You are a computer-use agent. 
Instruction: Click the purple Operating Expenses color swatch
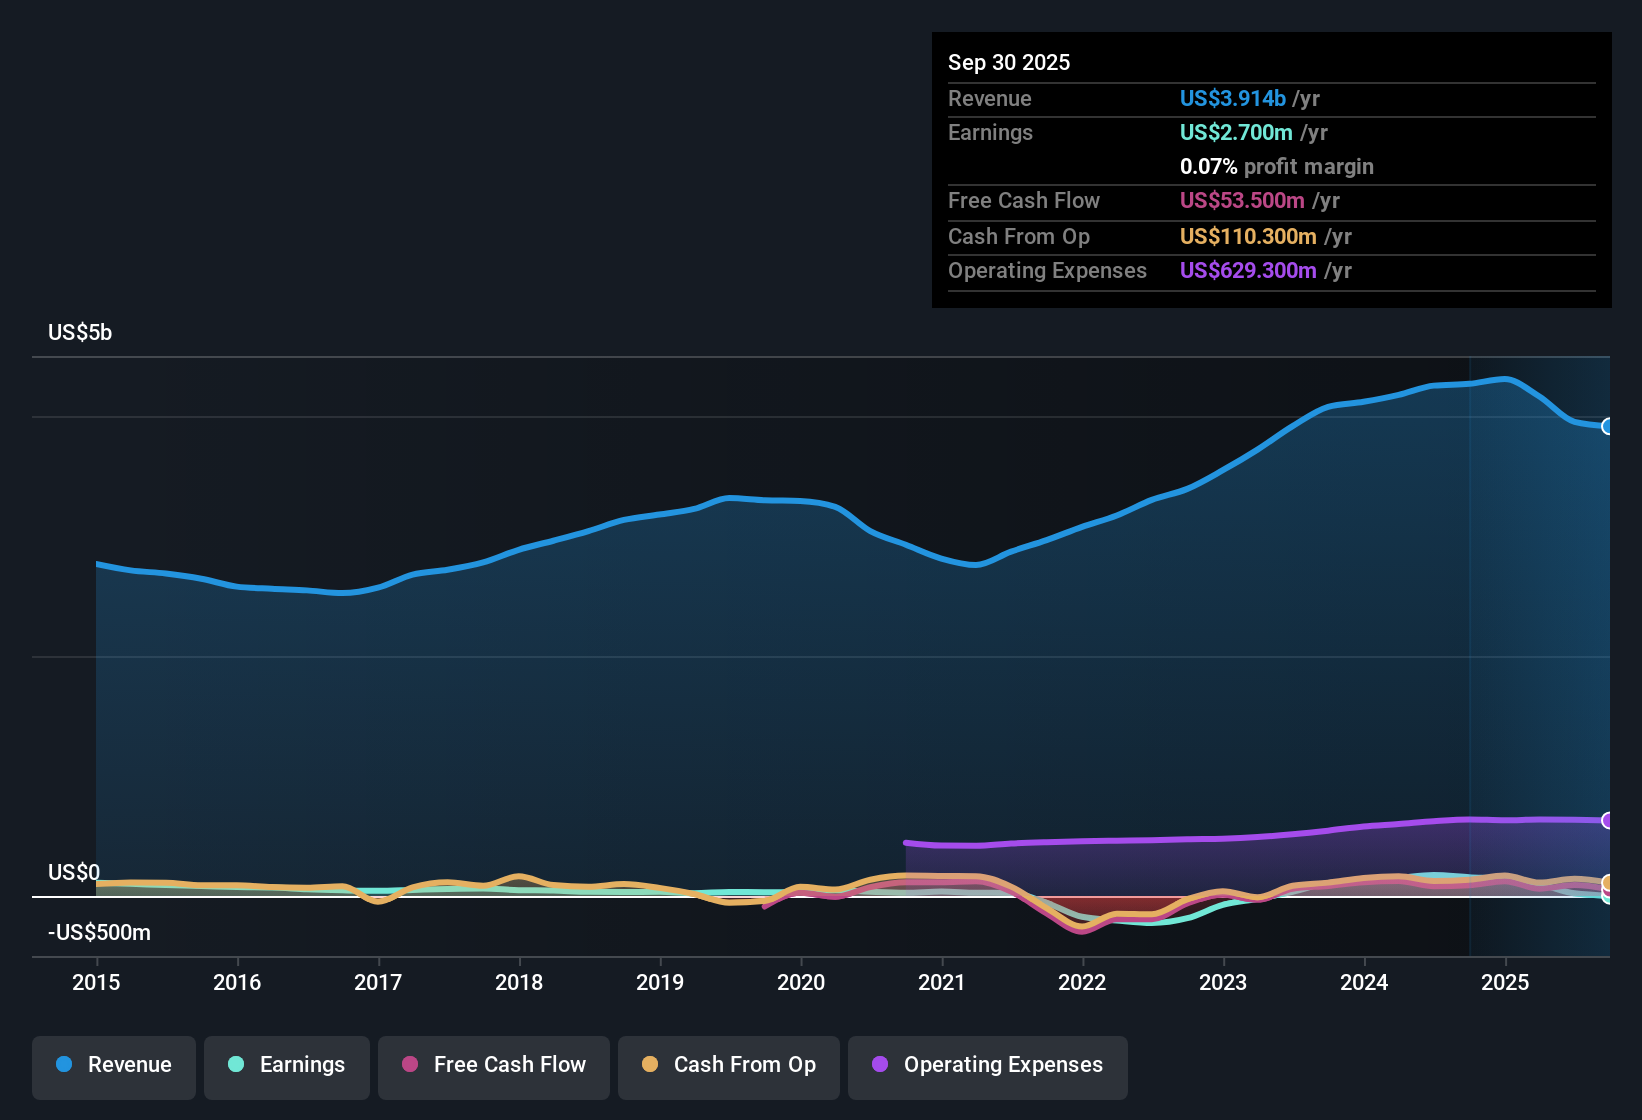pyautogui.click(x=879, y=1065)
